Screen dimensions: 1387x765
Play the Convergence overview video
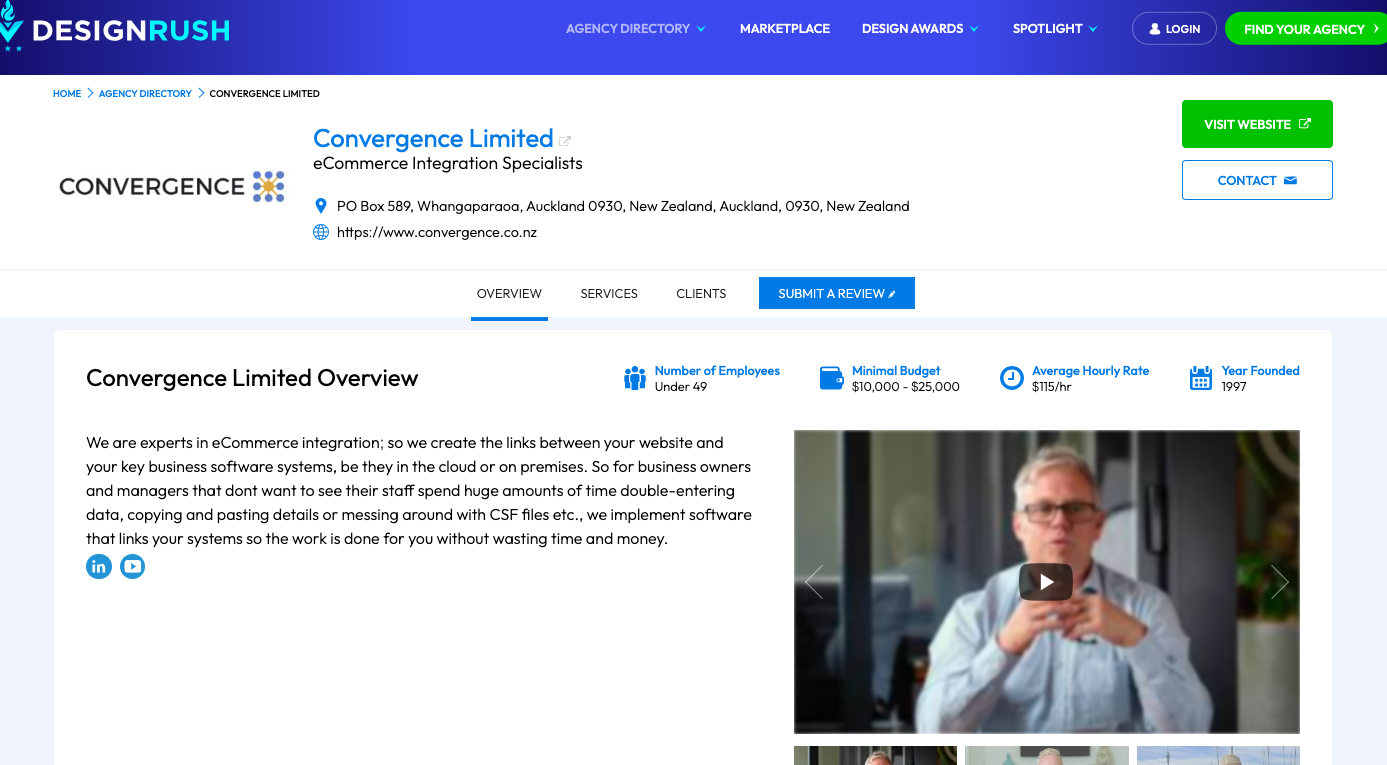coord(1046,582)
